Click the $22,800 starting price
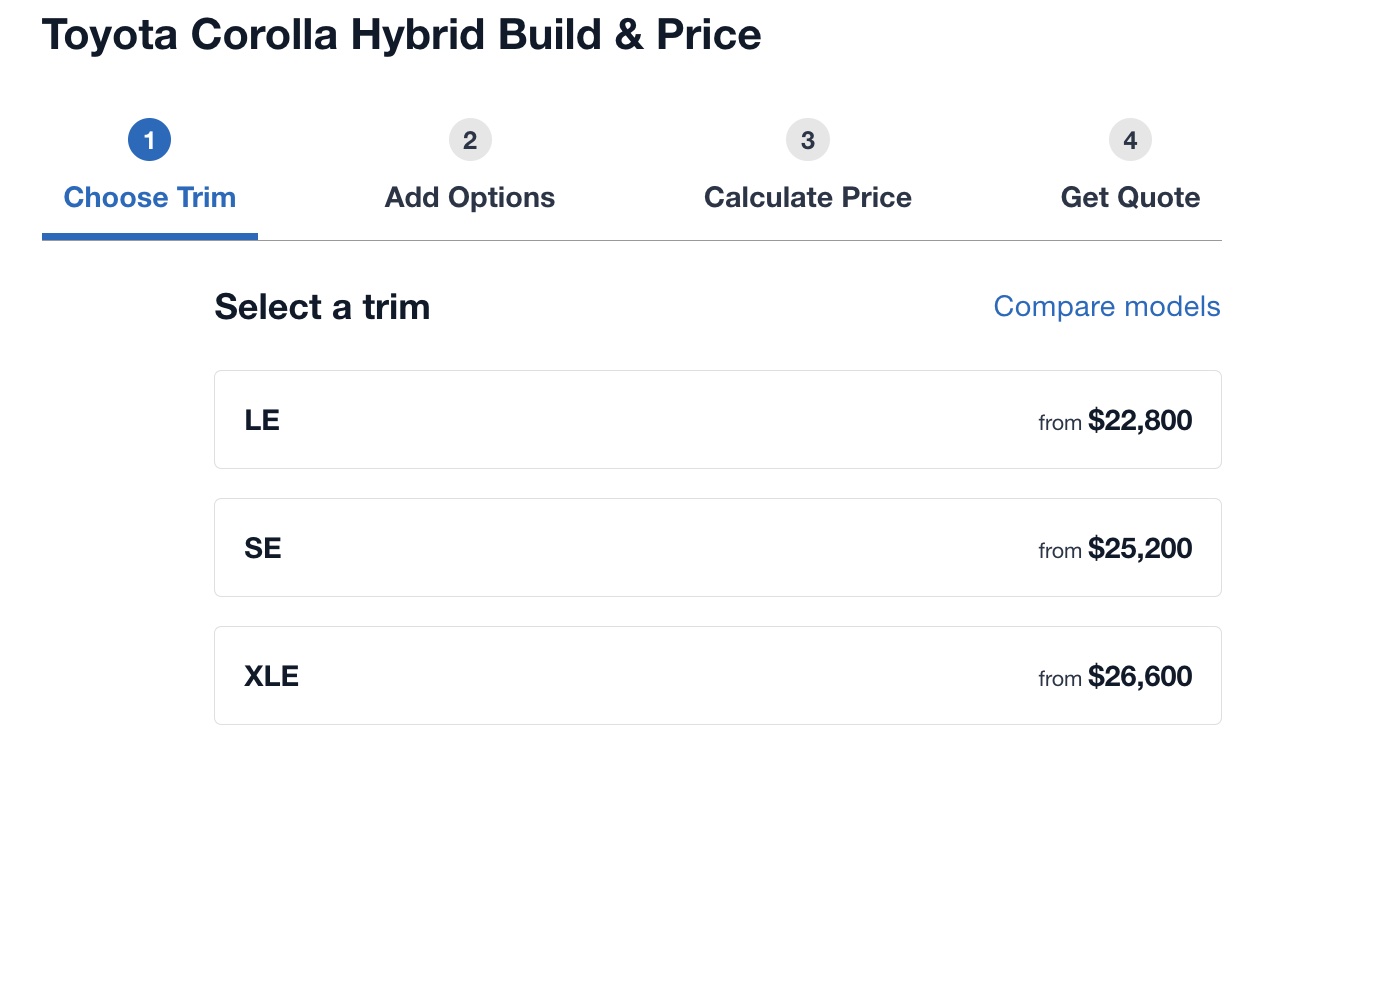1398x996 pixels. [x=1139, y=421]
